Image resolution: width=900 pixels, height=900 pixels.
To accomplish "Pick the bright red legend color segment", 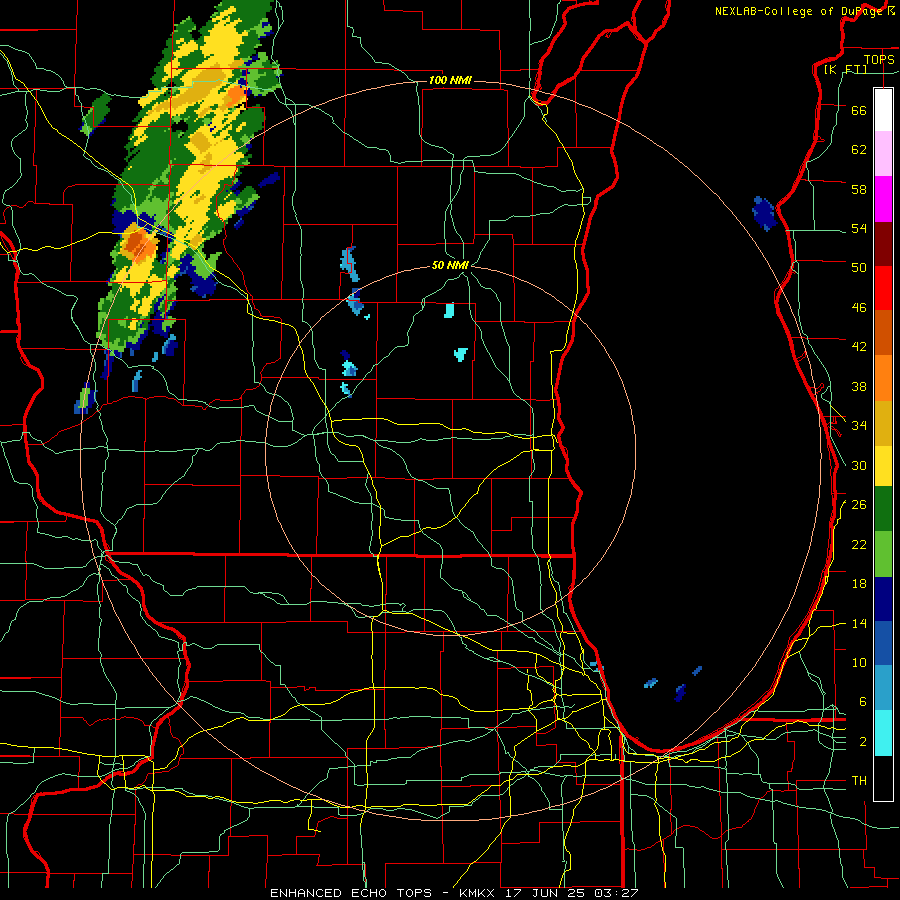I will 883,288.
